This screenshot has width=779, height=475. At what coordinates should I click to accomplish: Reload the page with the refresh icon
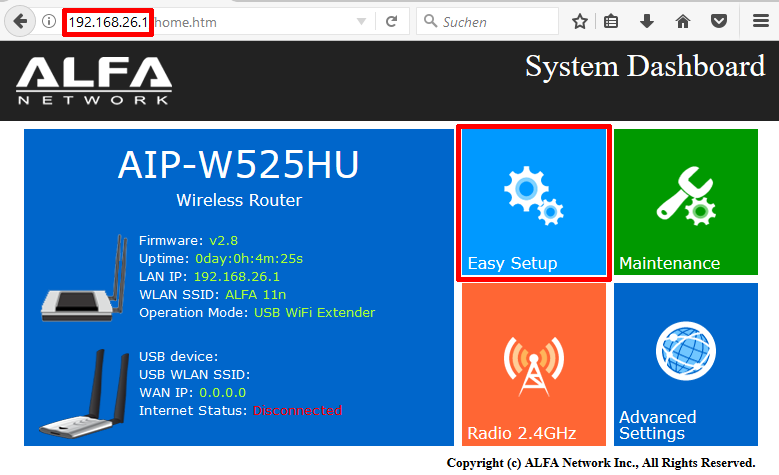[x=391, y=21]
